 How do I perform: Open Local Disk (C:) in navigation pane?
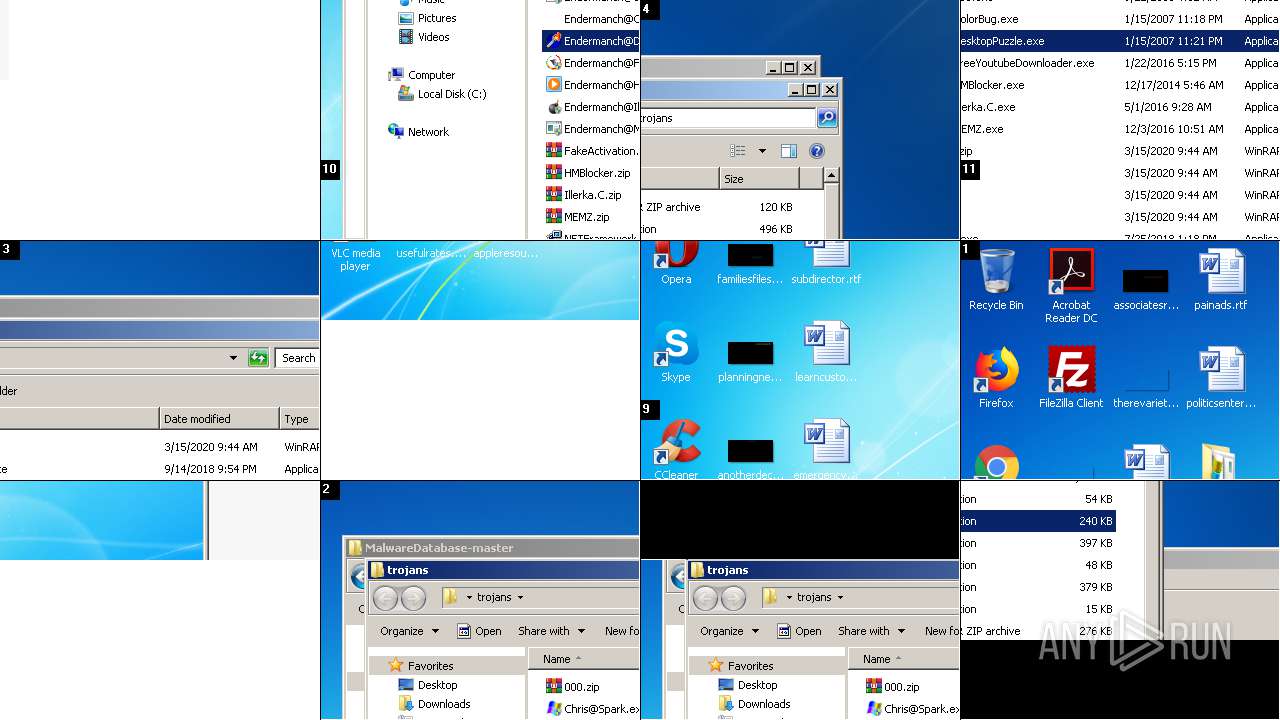pyautogui.click(x=442, y=94)
